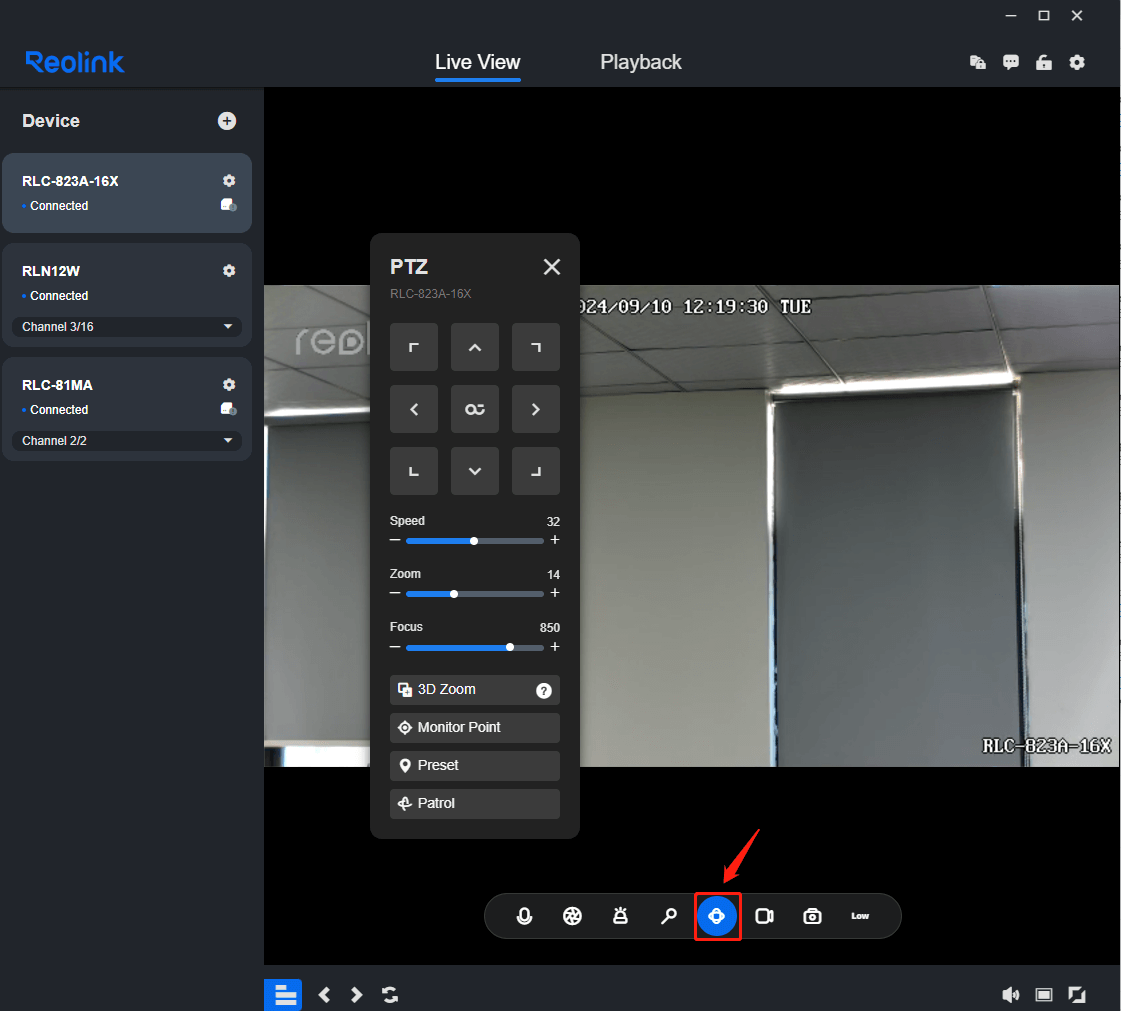Pan PTZ camera right
Image resolution: width=1121 pixels, height=1011 pixels.
click(x=535, y=409)
